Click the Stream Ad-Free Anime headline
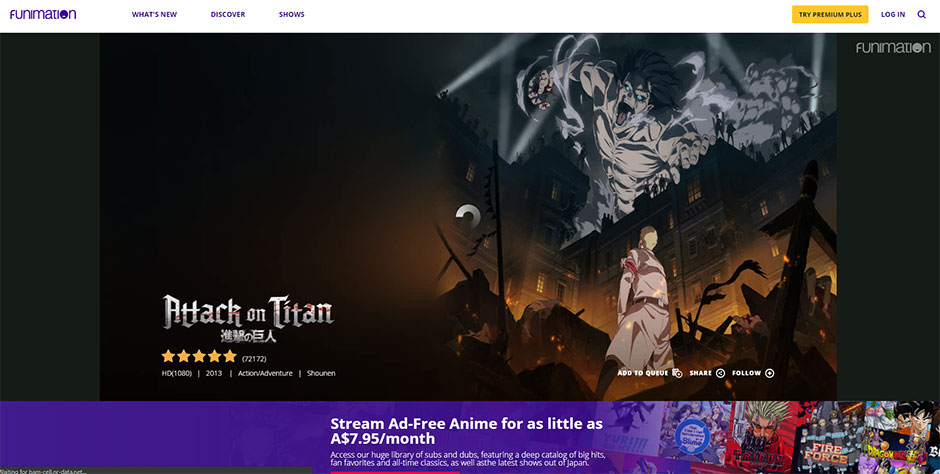Viewport: 940px width, 474px height. (466, 431)
